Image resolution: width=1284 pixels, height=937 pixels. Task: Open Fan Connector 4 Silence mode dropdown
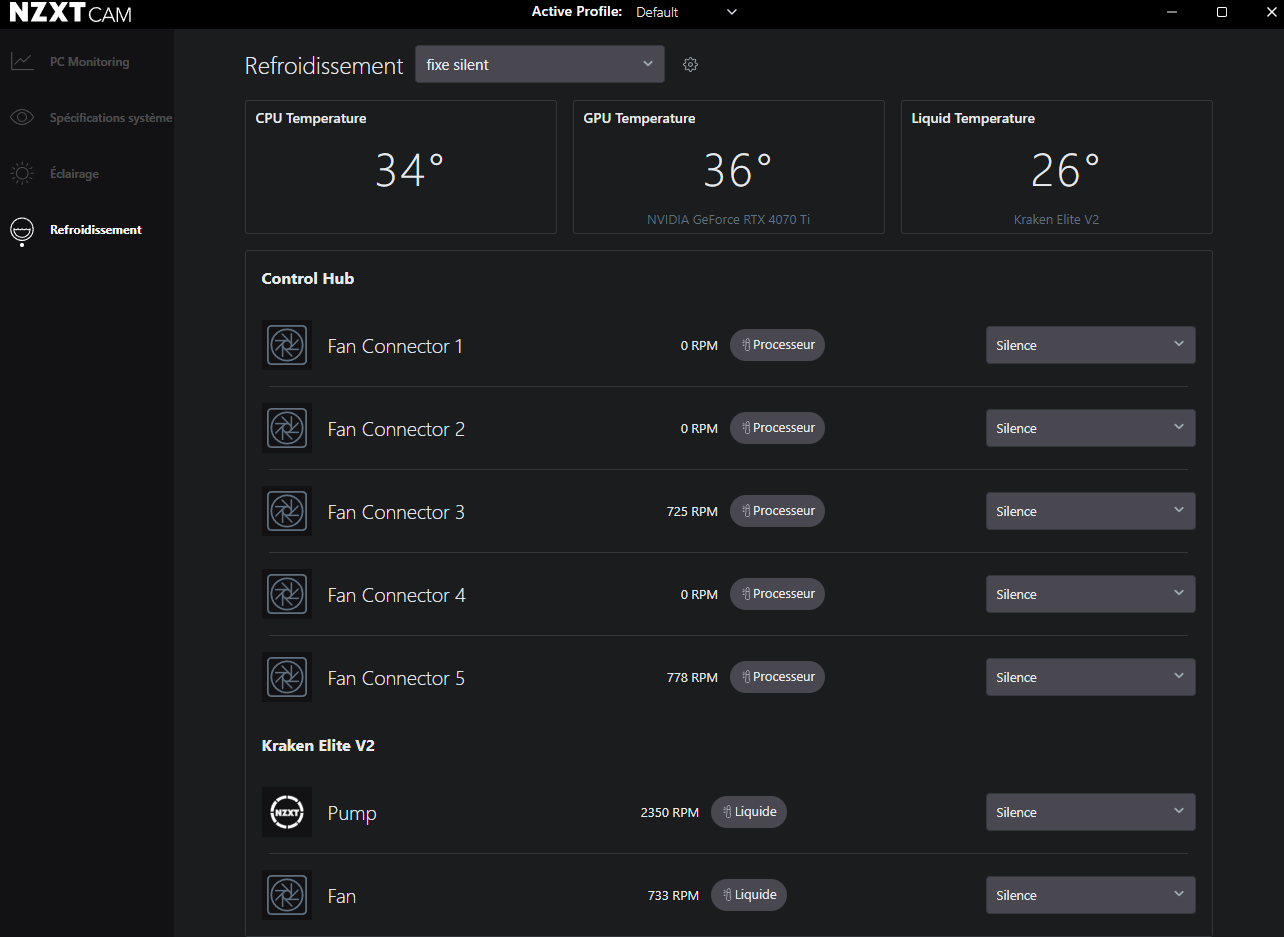coord(1090,595)
